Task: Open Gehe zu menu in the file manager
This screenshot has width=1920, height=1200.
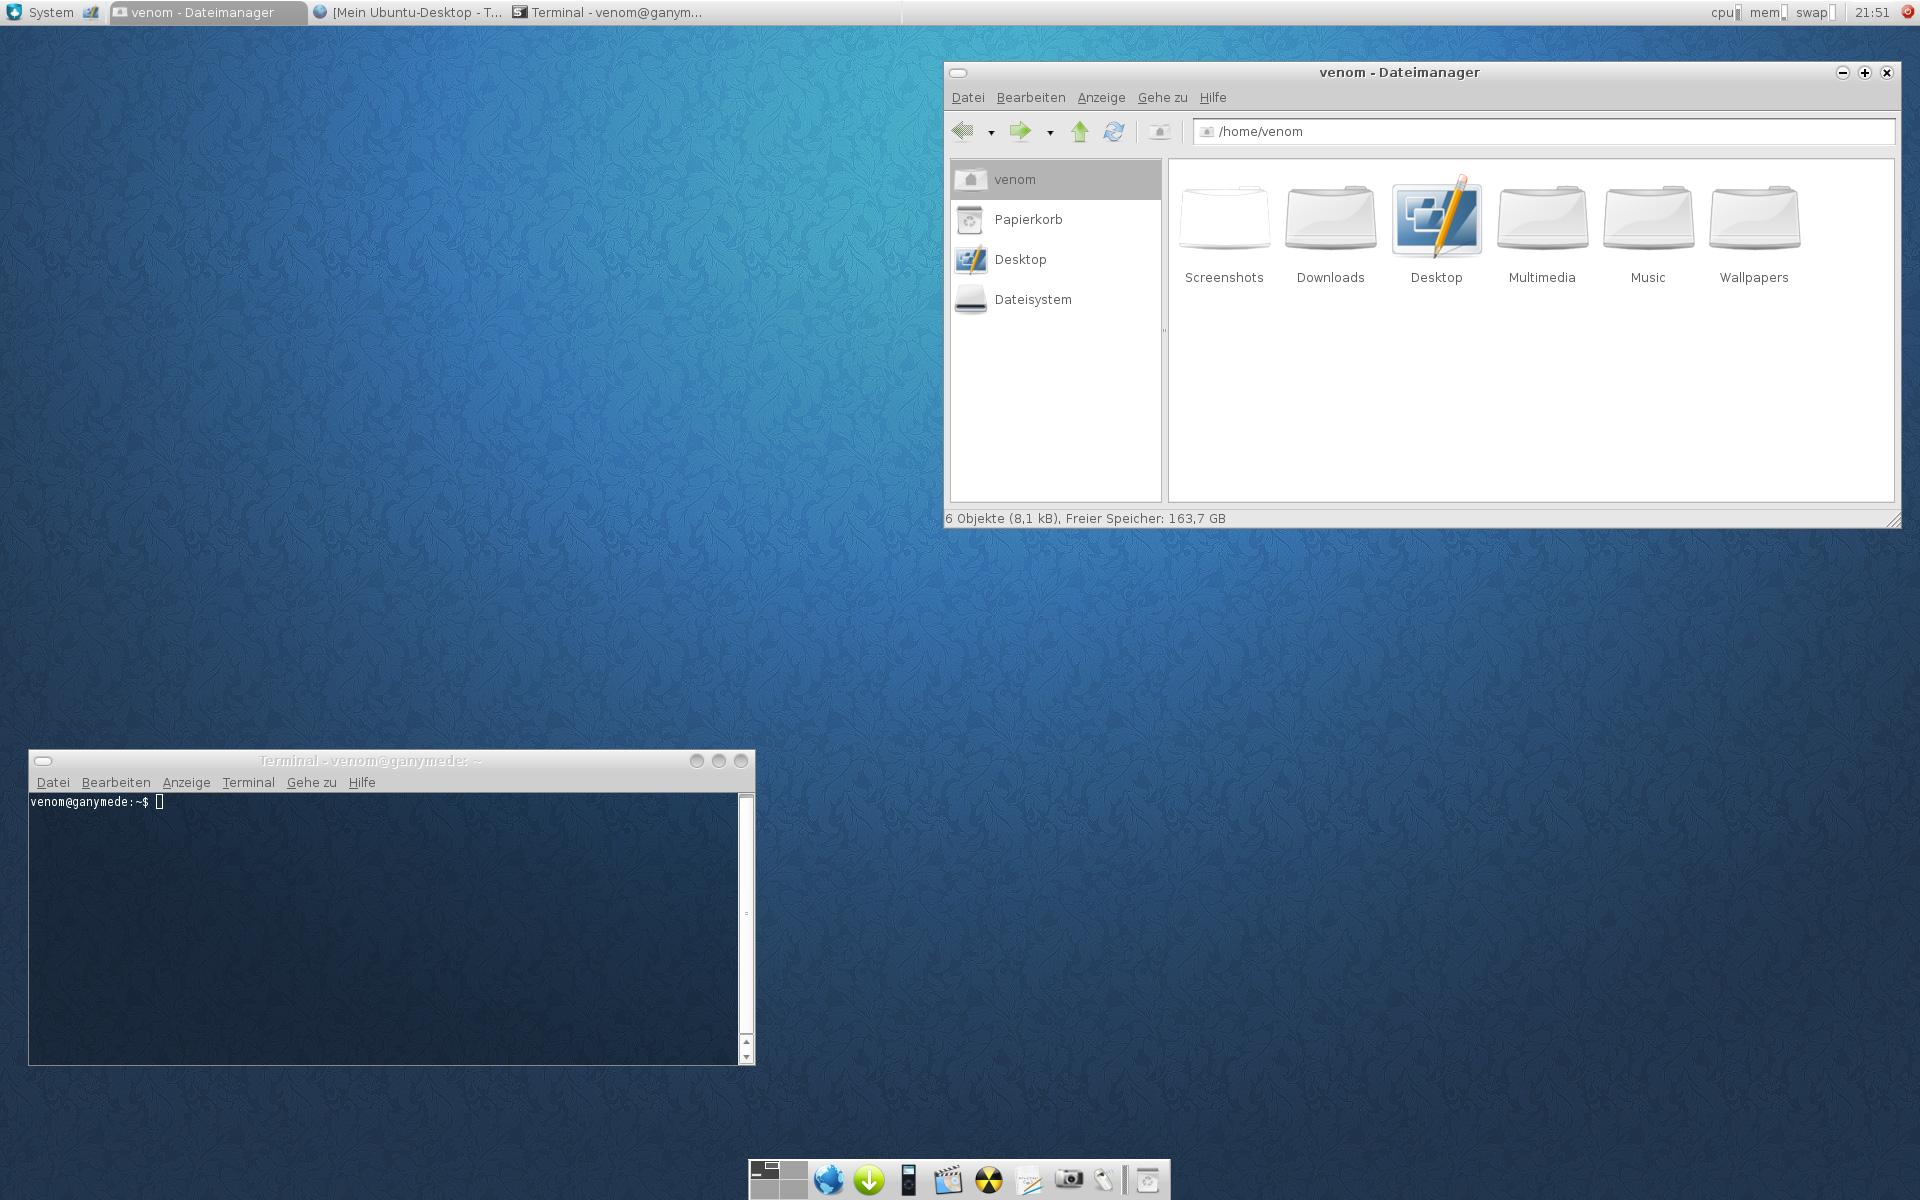Action: click(1162, 97)
